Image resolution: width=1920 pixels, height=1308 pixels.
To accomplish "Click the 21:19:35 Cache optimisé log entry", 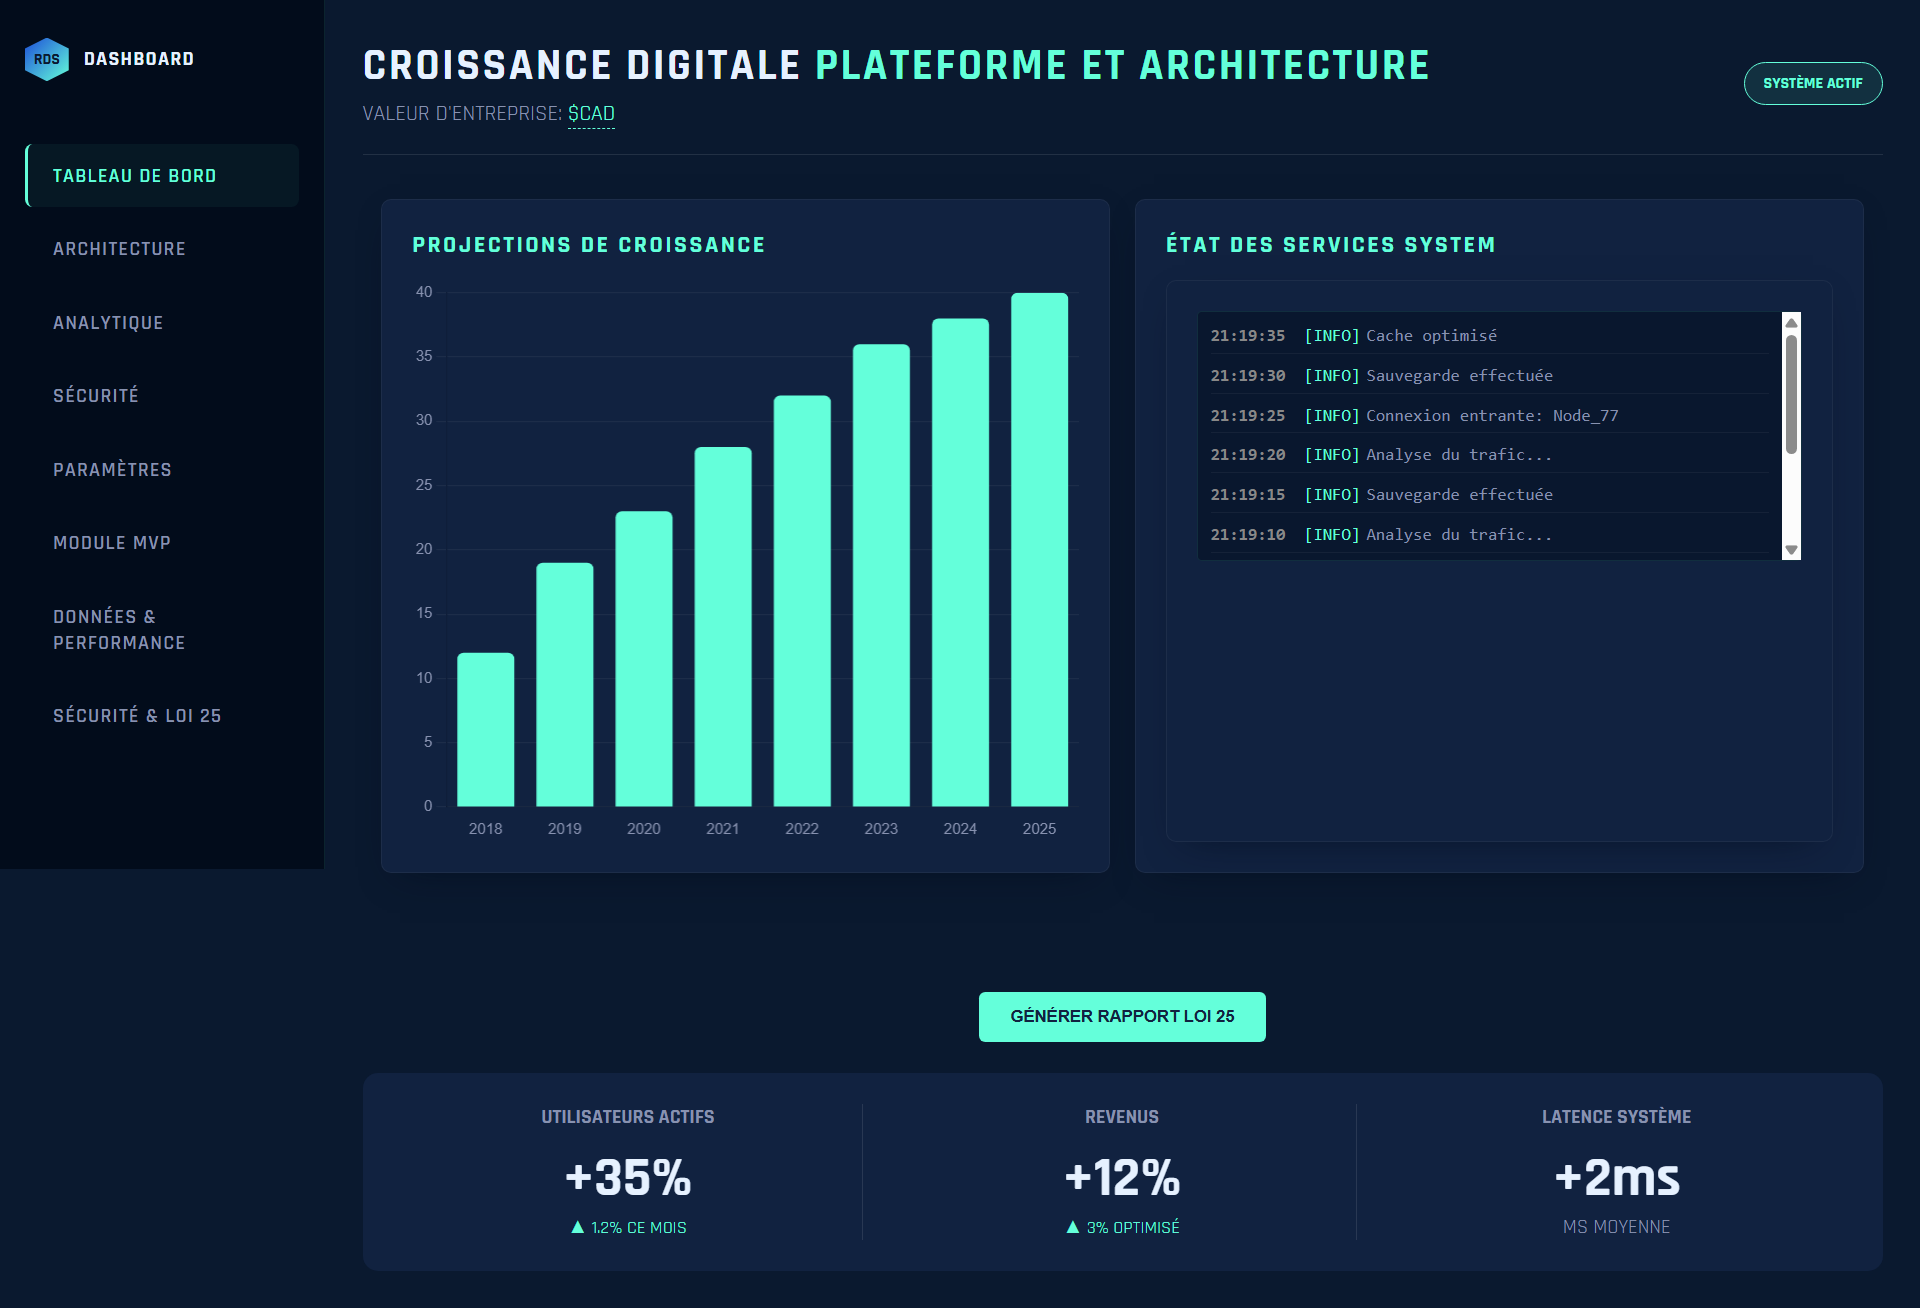I will pos(1489,336).
